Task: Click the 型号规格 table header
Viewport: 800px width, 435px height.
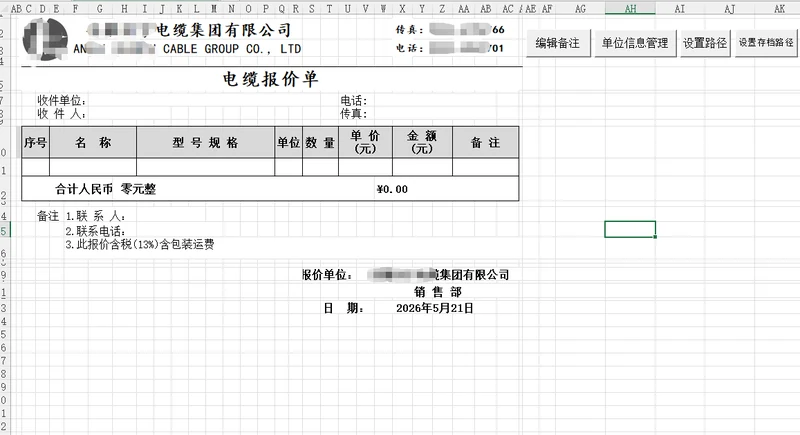Action: point(205,142)
